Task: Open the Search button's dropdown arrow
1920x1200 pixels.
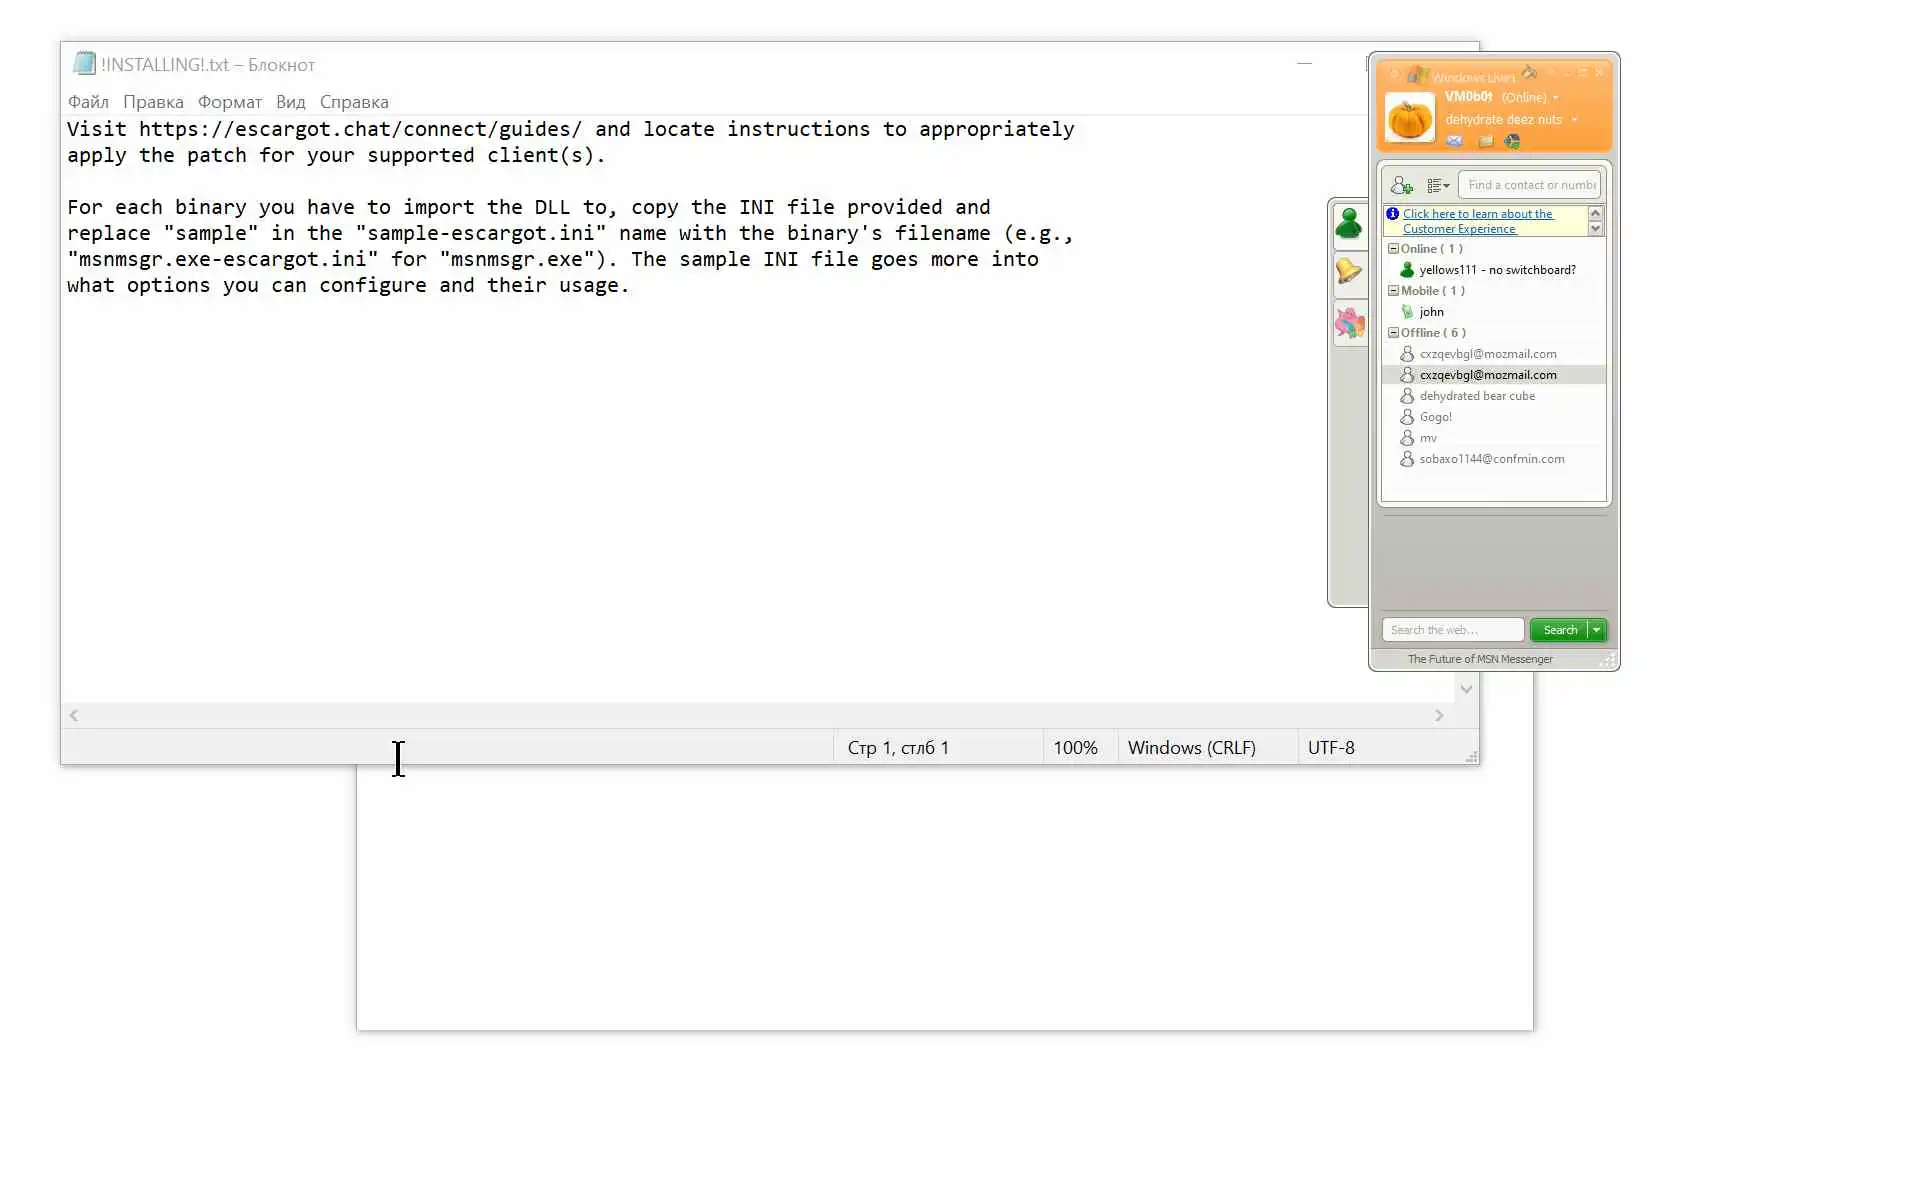Action: pyautogui.click(x=1597, y=630)
